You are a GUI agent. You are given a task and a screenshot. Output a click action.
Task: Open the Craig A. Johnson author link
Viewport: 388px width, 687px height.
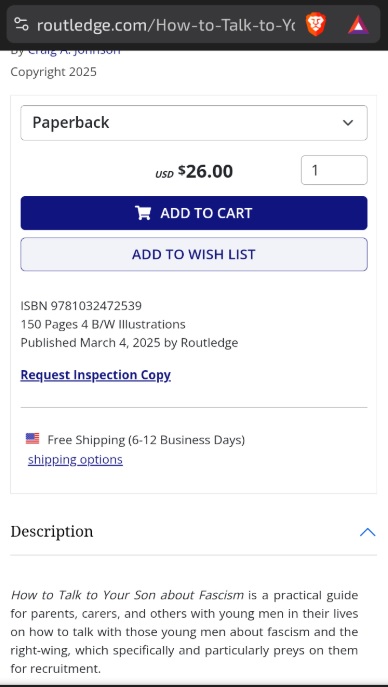(x=74, y=51)
